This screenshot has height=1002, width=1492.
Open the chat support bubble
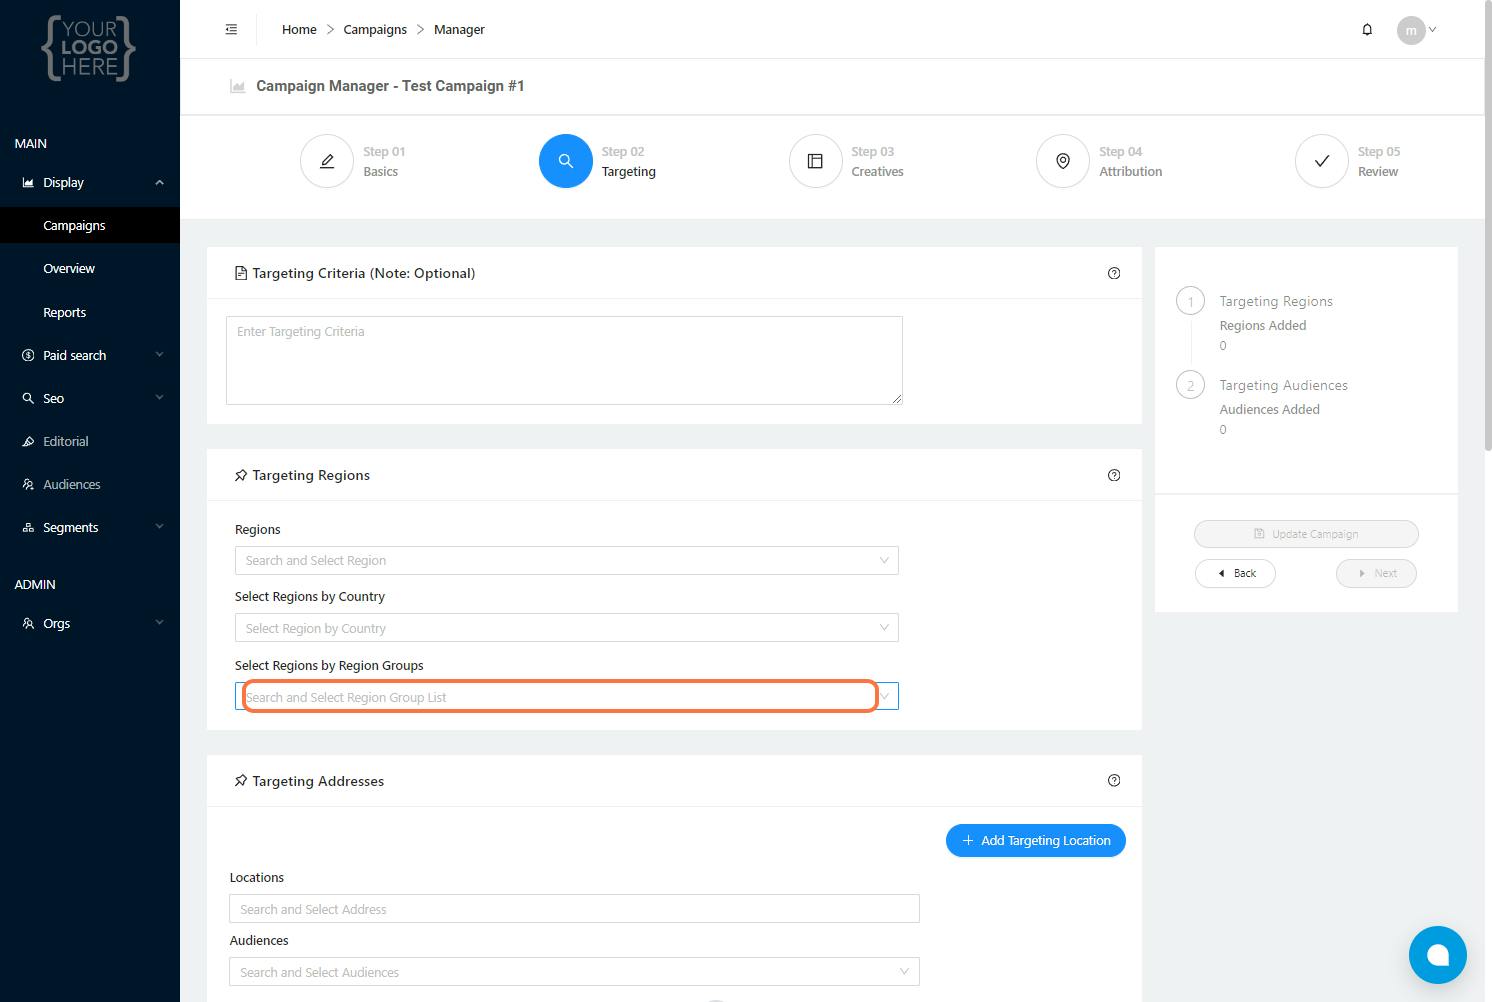(1438, 955)
